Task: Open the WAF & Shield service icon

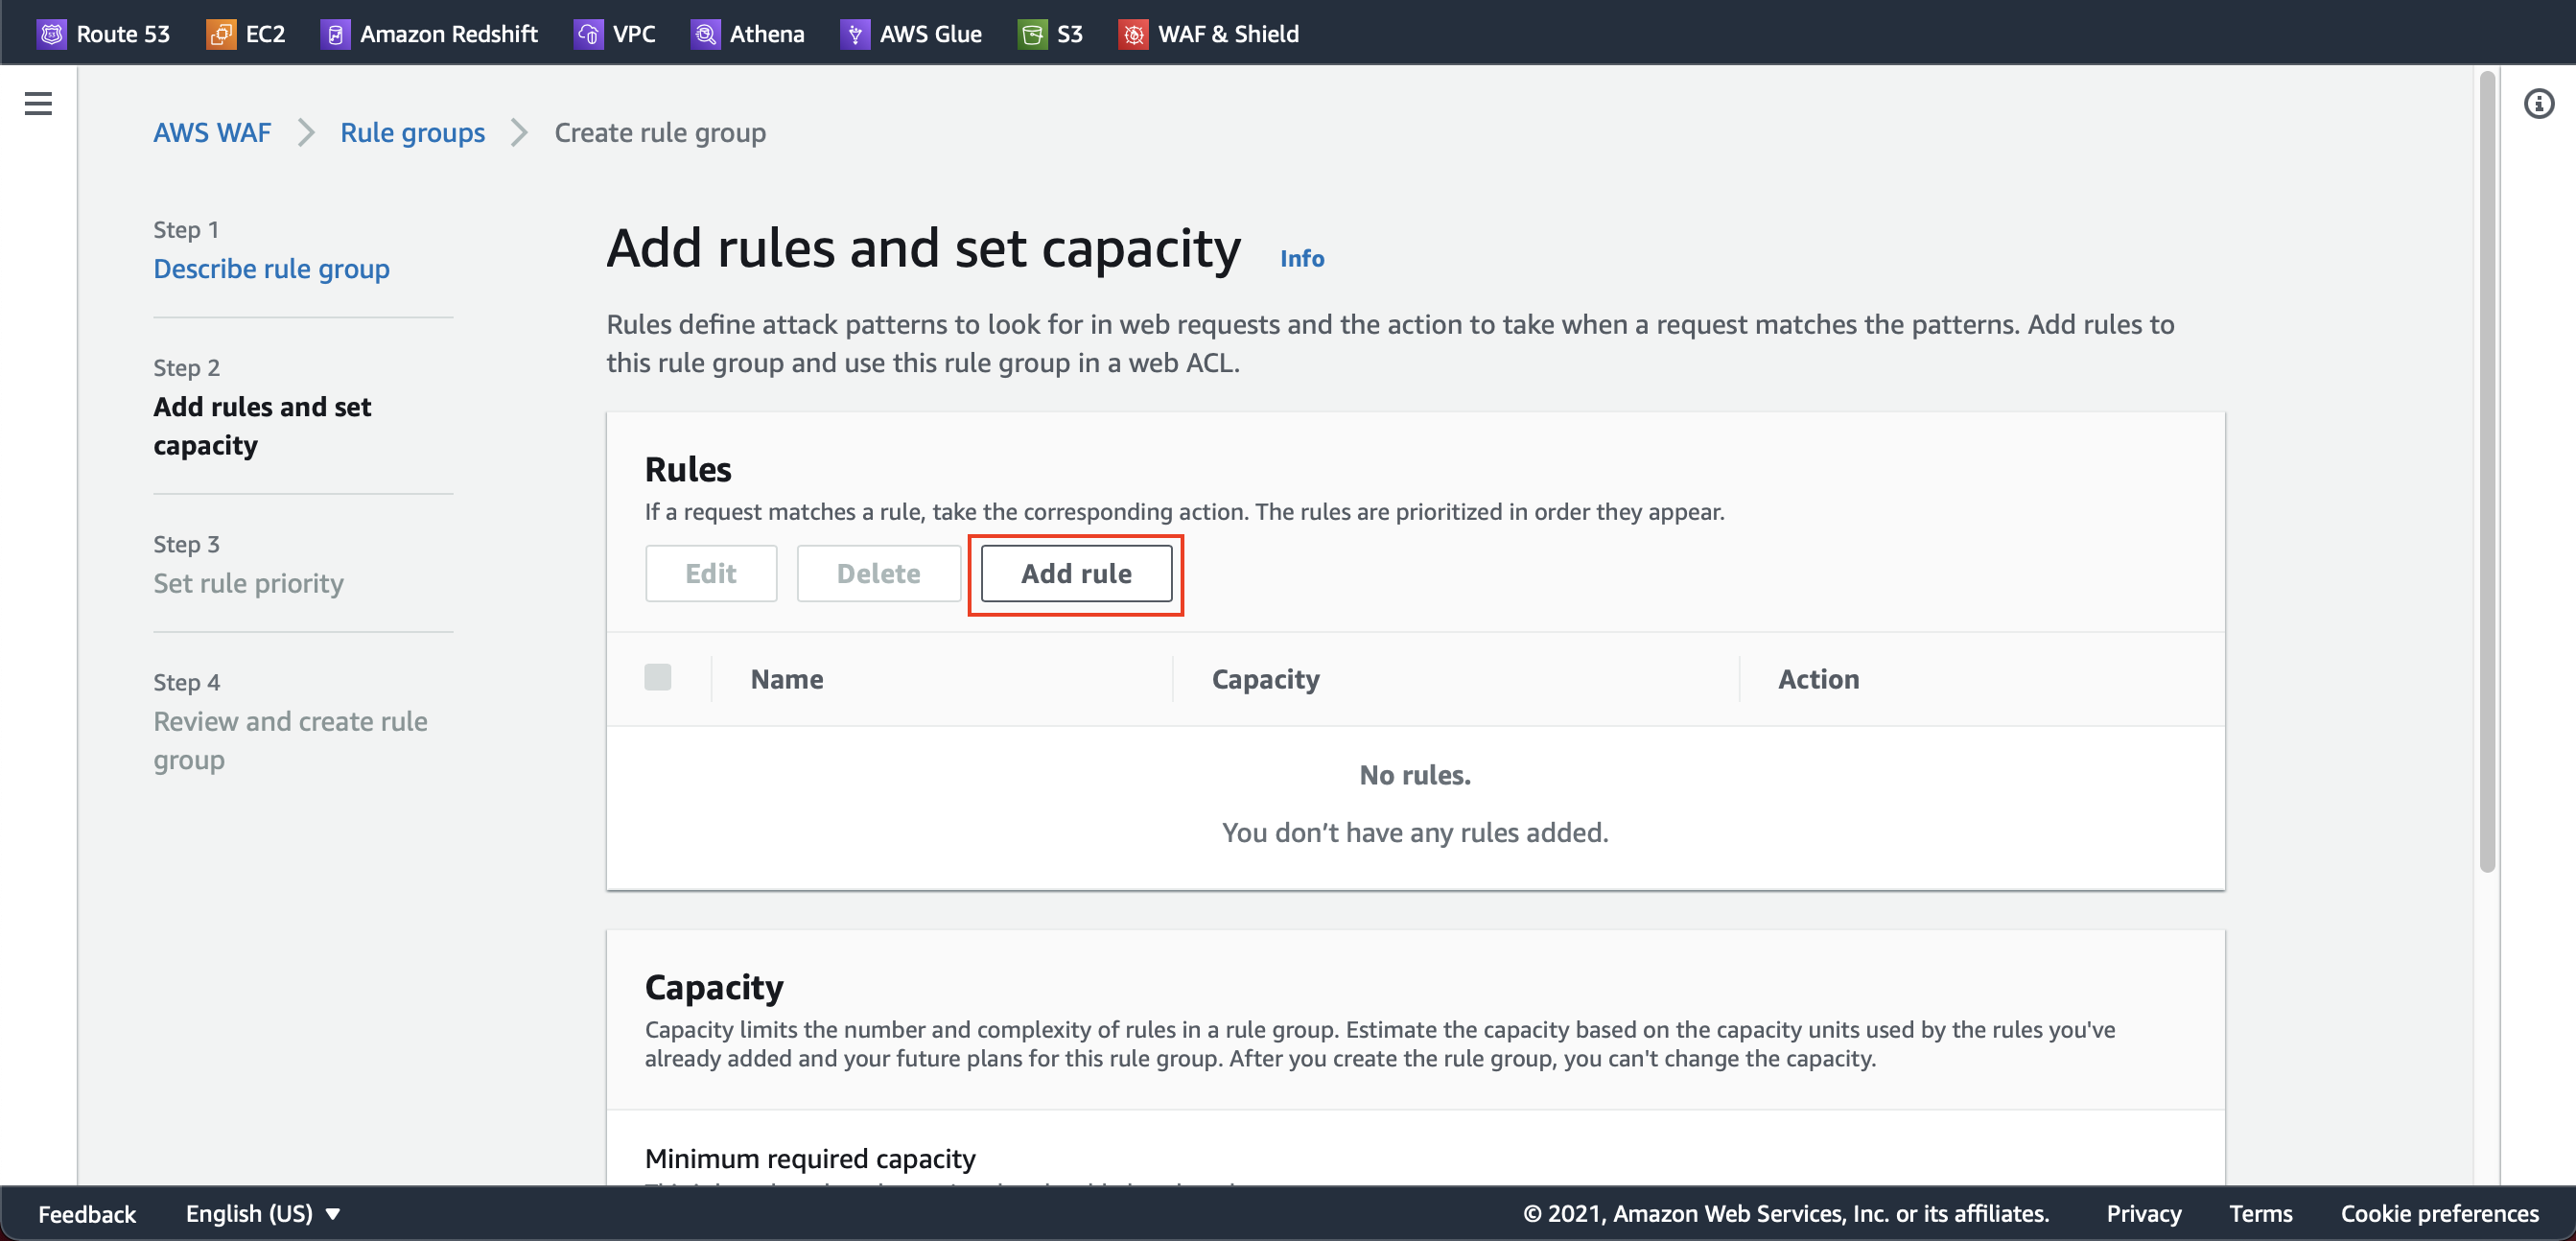Action: click(x=1133, y=34)
